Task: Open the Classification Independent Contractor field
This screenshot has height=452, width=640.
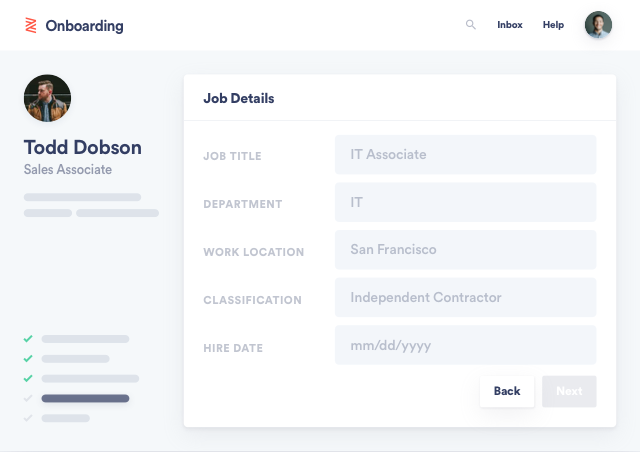Action: pyautogui.click(x=465, y=297)
